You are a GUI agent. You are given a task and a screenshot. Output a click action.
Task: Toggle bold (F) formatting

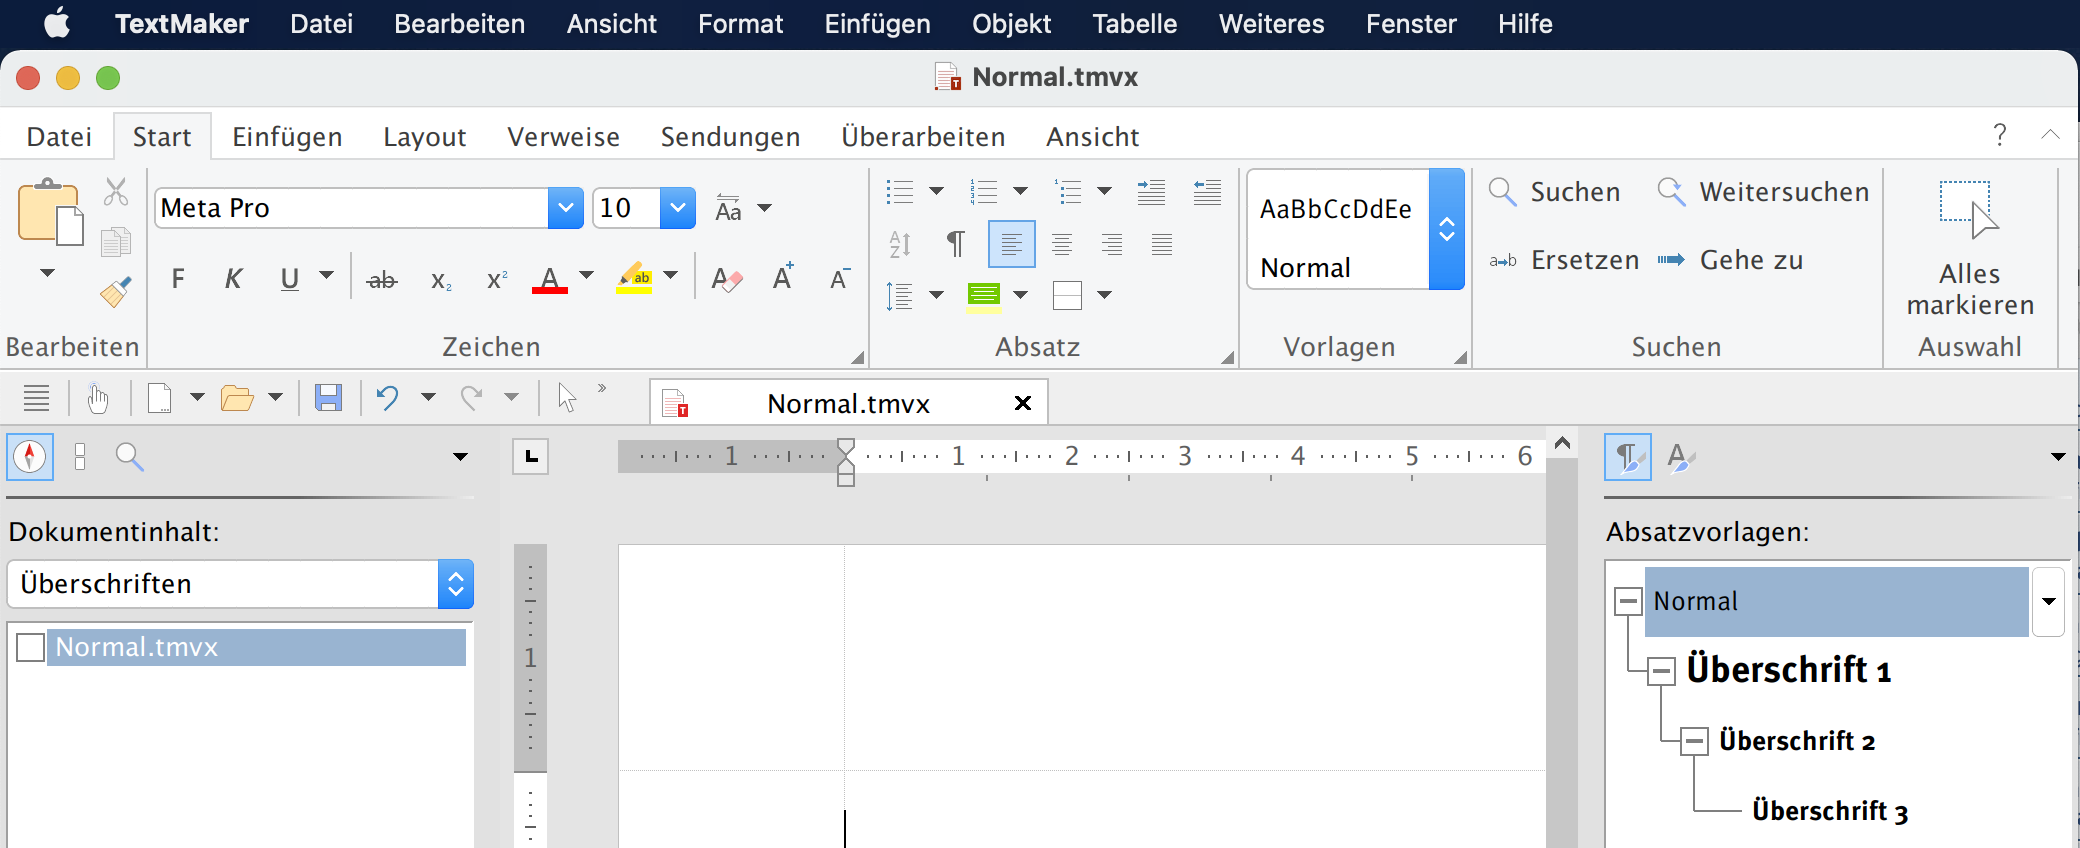point(178,279)
